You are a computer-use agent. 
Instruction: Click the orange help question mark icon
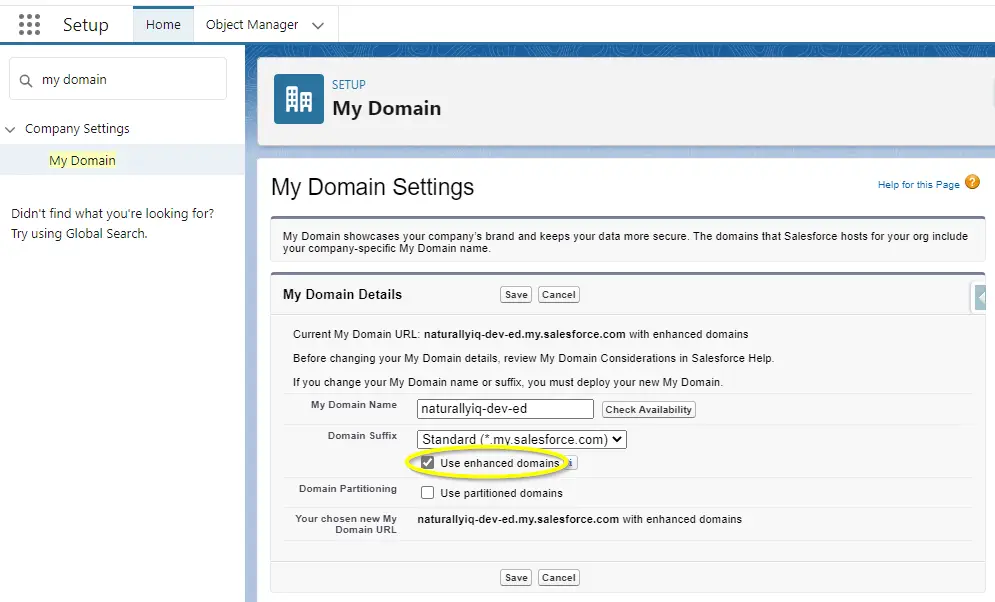pos(972,183)
